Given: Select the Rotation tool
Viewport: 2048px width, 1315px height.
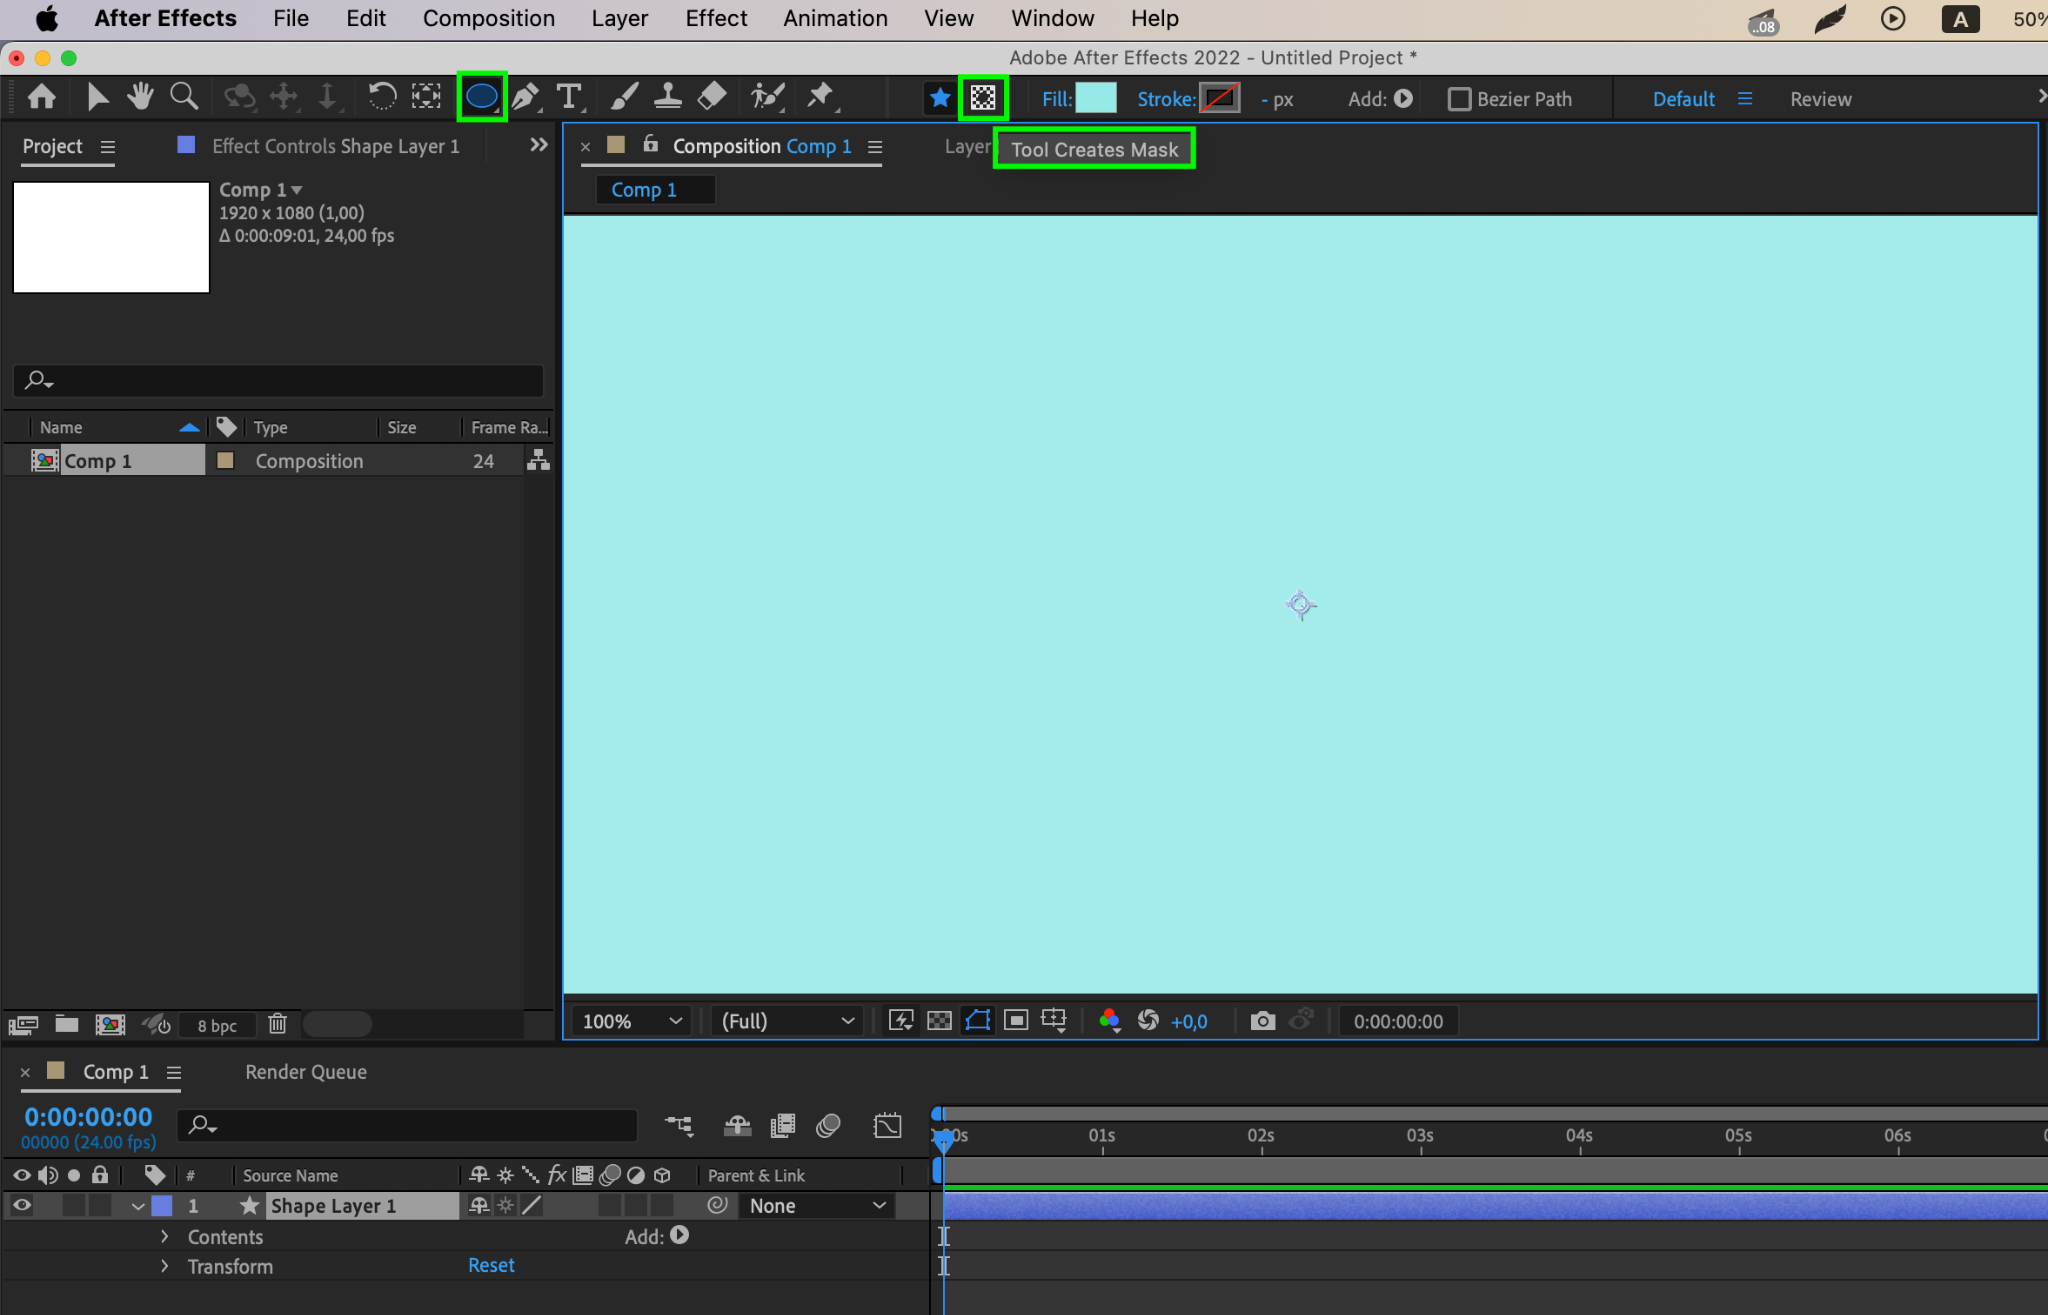Looking at the screenshot, I should click(x=381, y=97).
